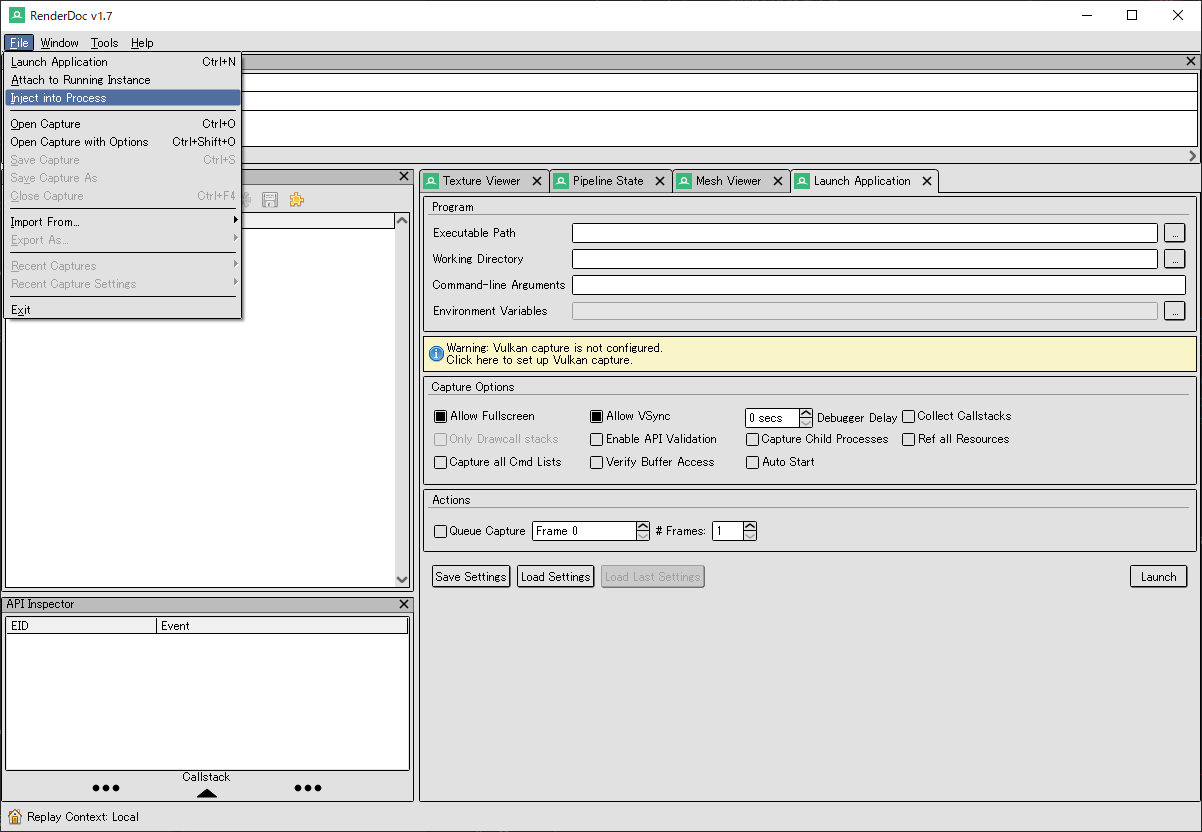Click the Save capture floppy disk icon
The height and width of the screenshot is (832, 1202).
(x=270, y=199)
